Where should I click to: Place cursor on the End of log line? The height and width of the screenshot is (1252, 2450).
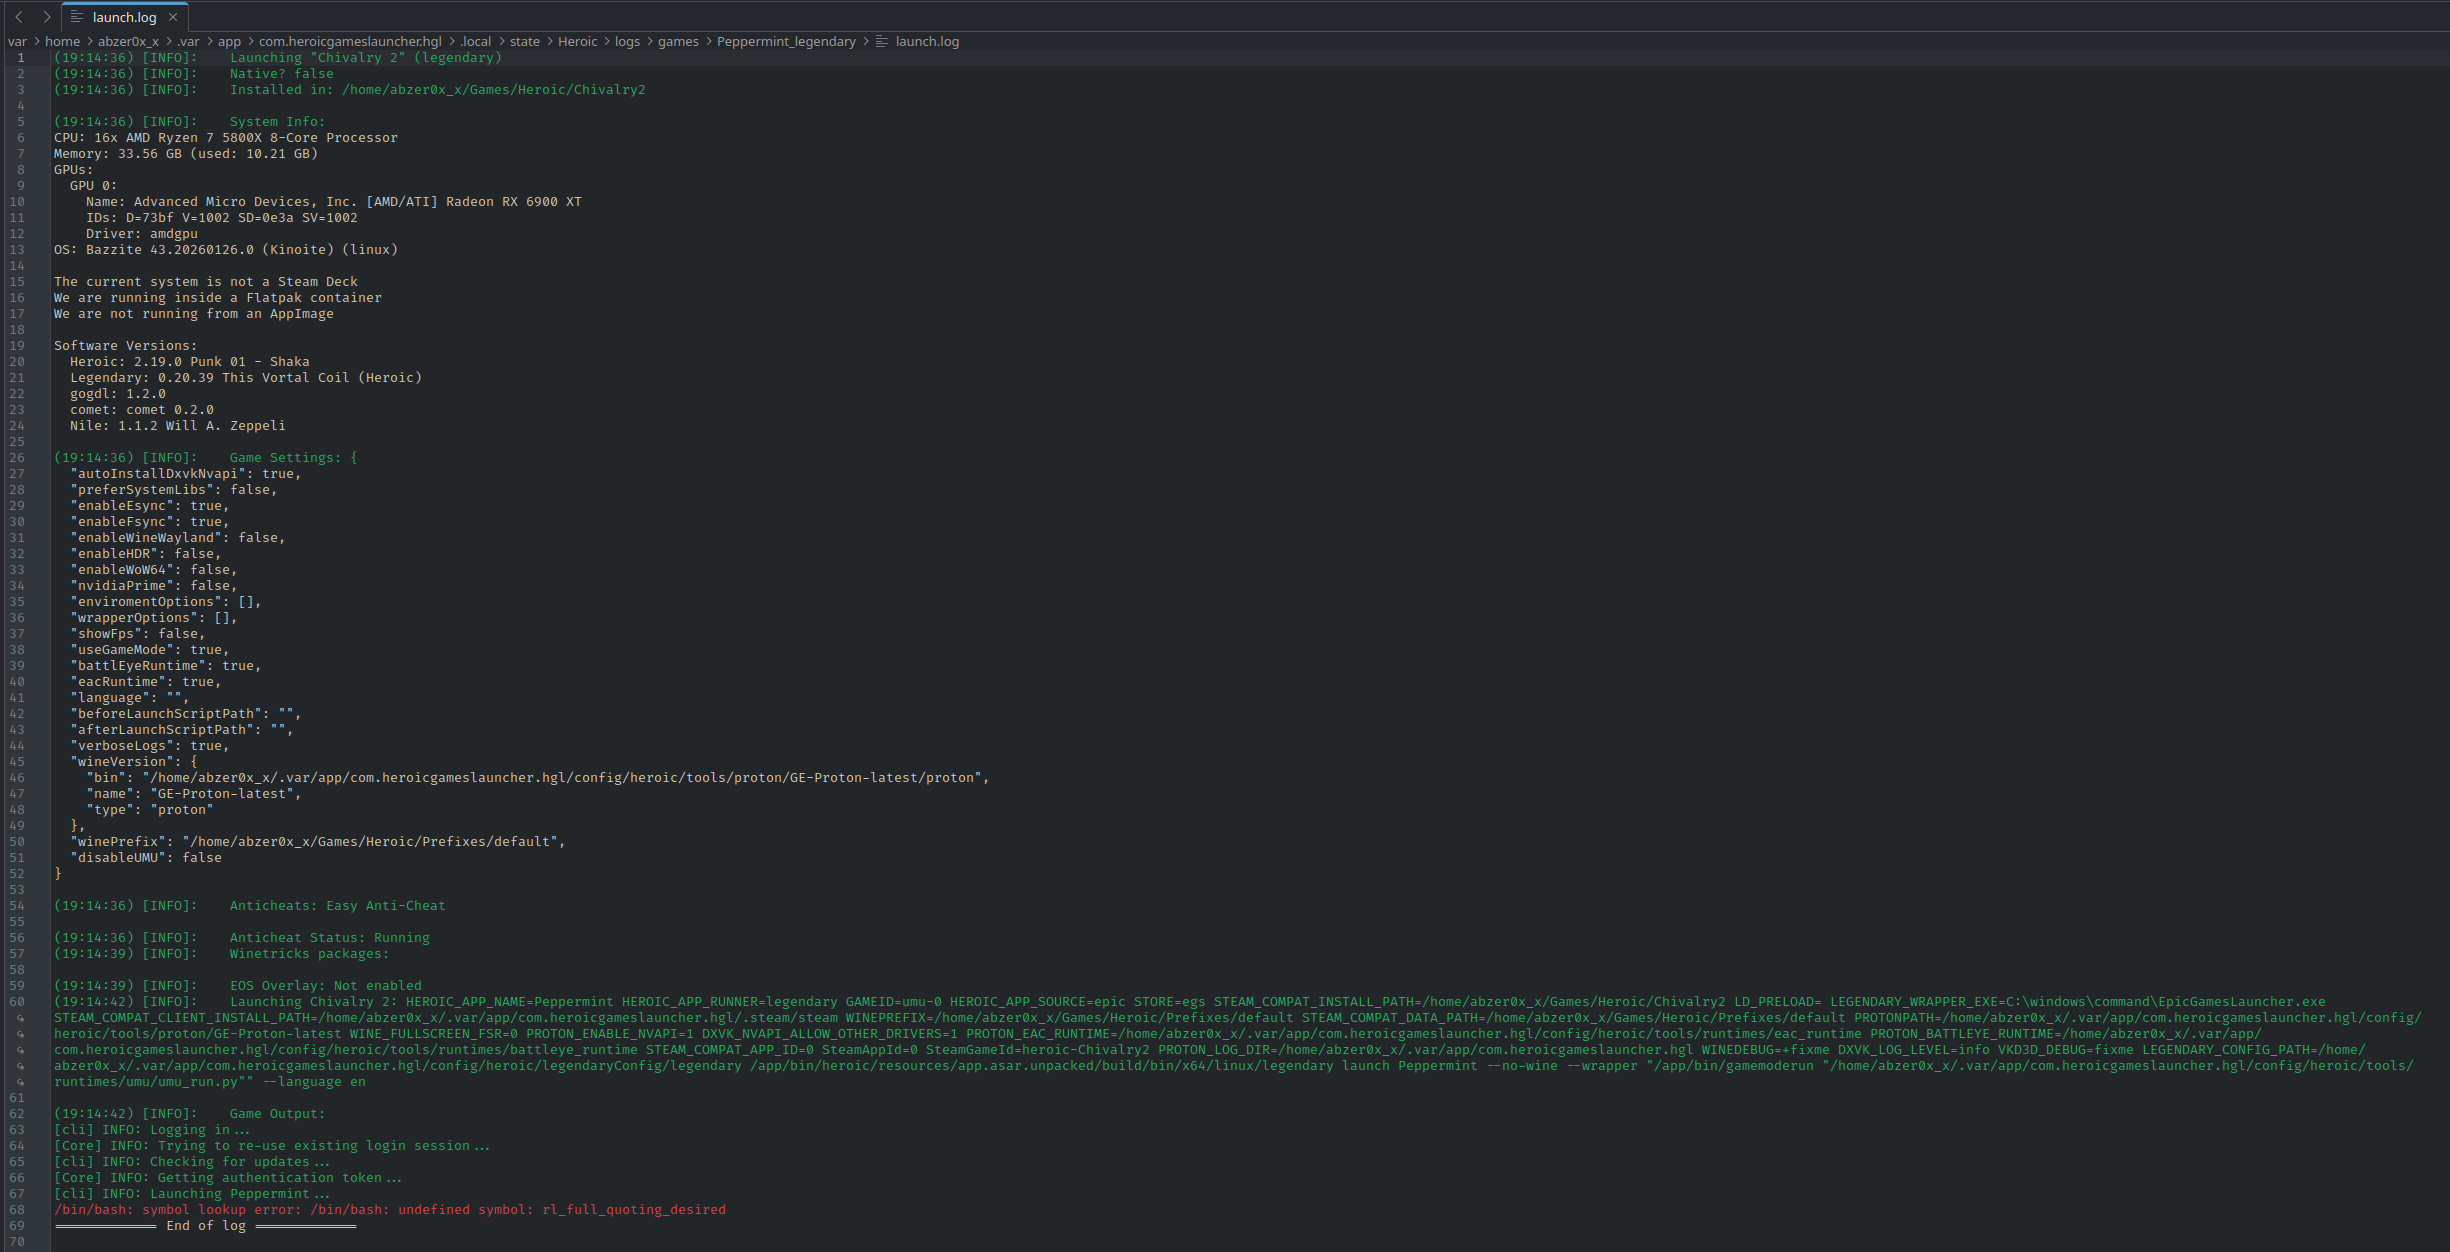[207, 1225]
